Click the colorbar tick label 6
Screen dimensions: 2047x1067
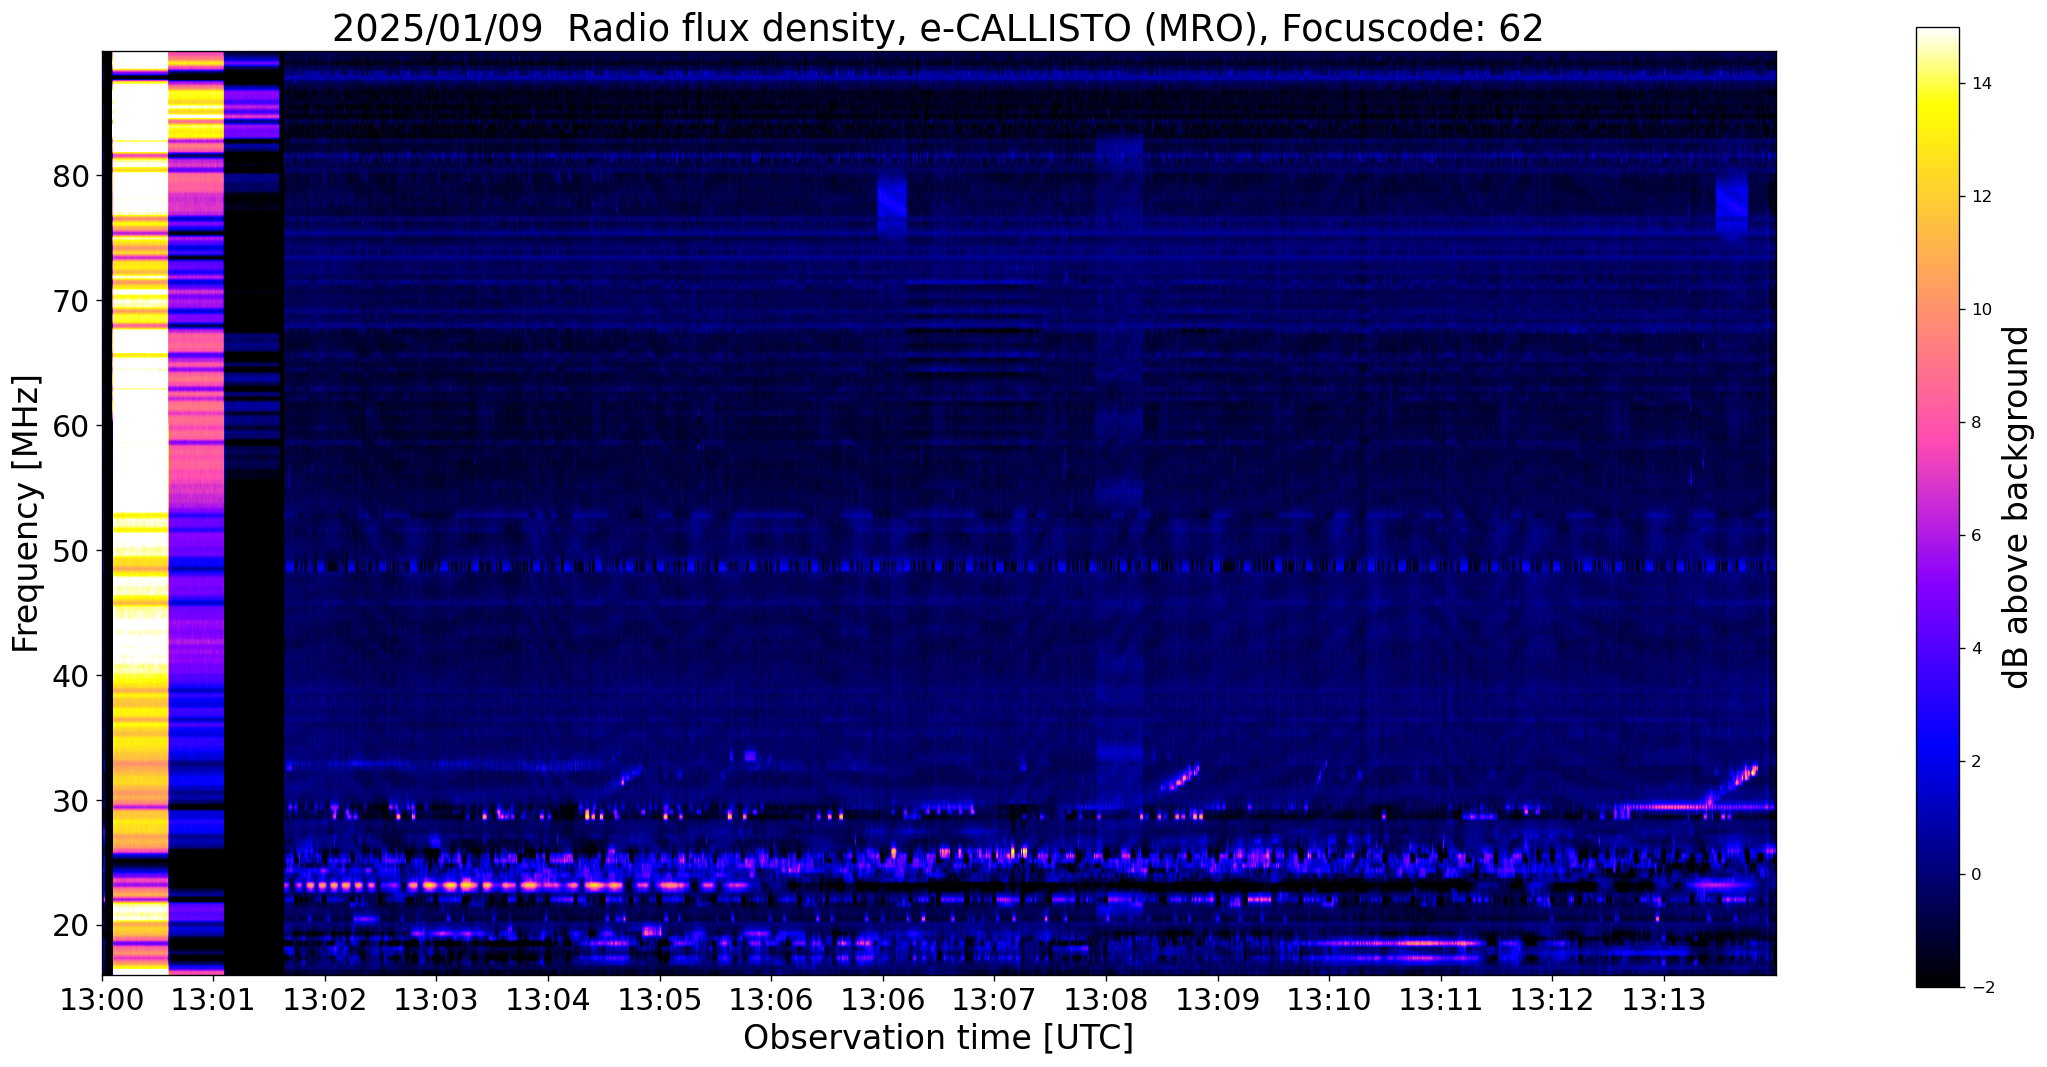(1975, 536)
